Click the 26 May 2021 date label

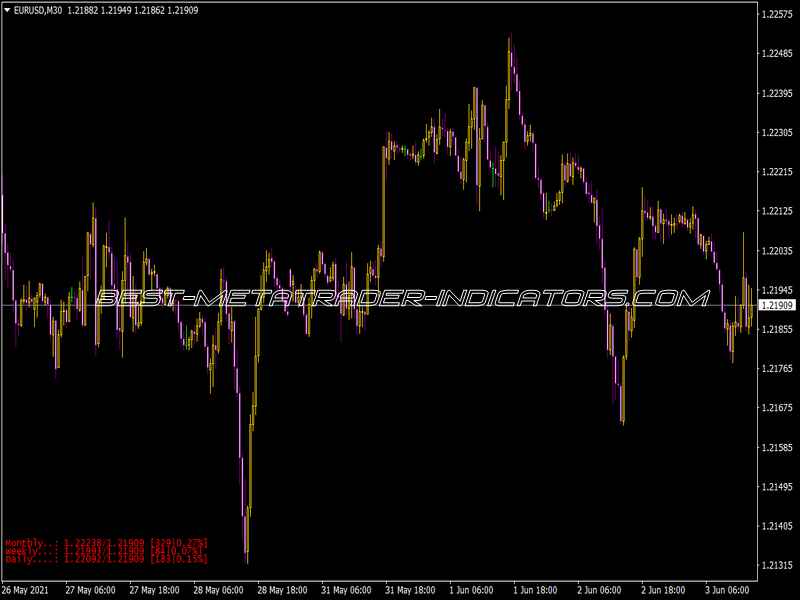26,590
